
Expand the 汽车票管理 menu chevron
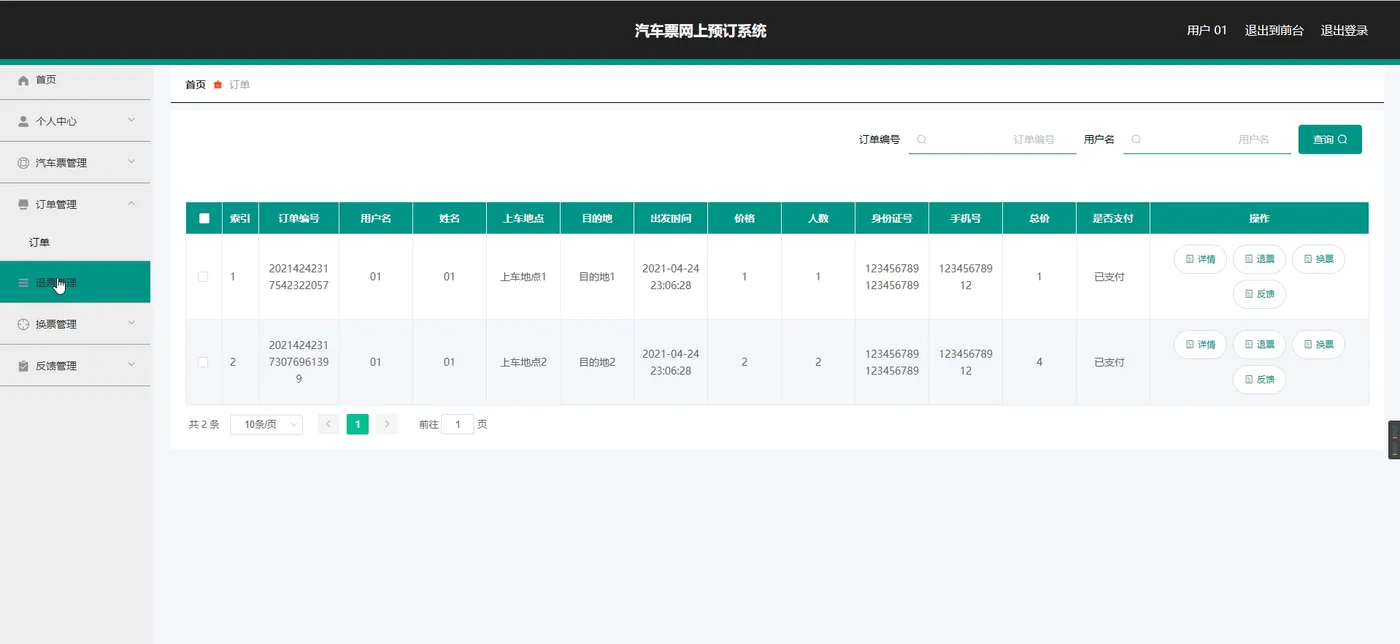coord(132,163)
